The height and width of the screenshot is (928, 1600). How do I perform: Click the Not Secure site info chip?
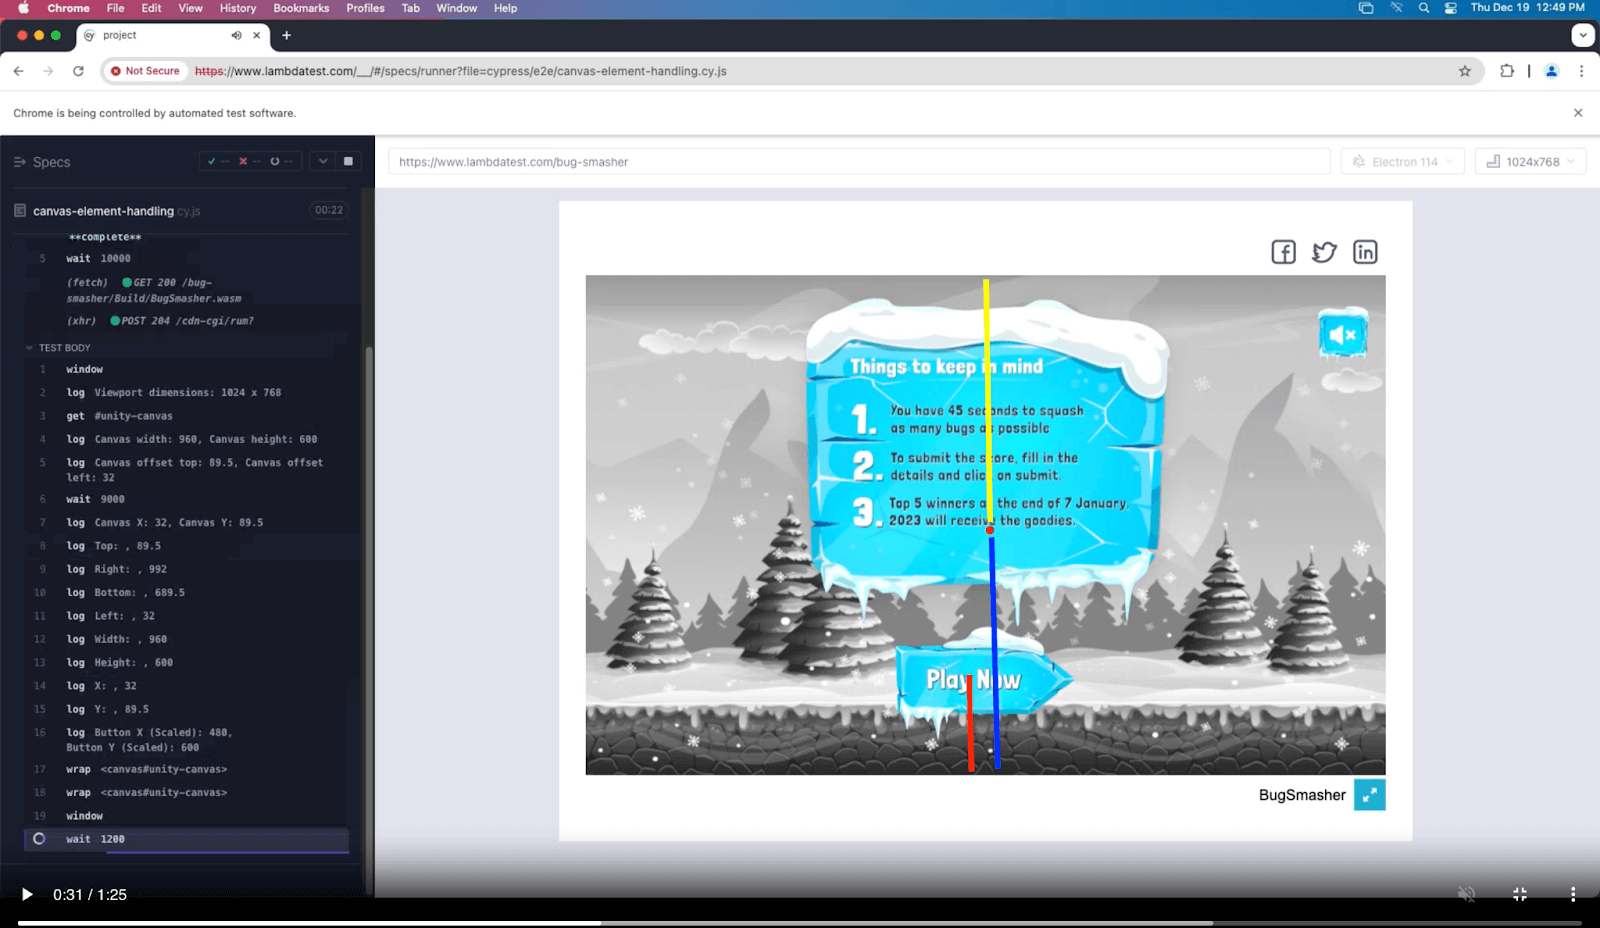click(145, 71)
